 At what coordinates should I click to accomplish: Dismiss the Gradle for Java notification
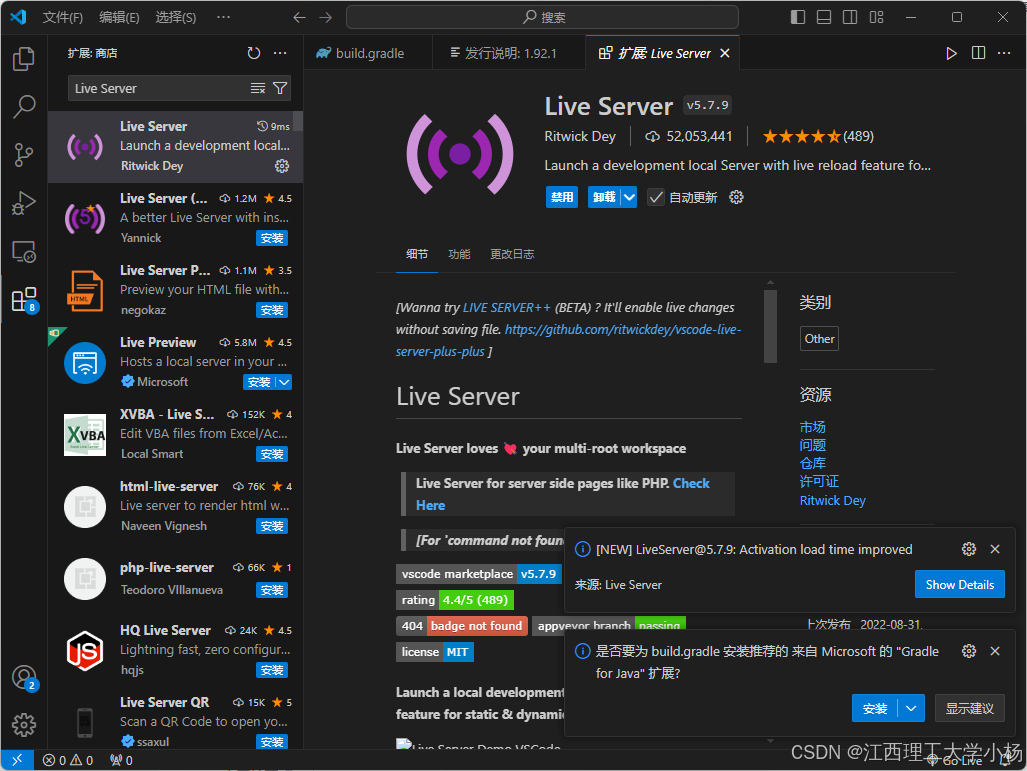pos(995,650)
